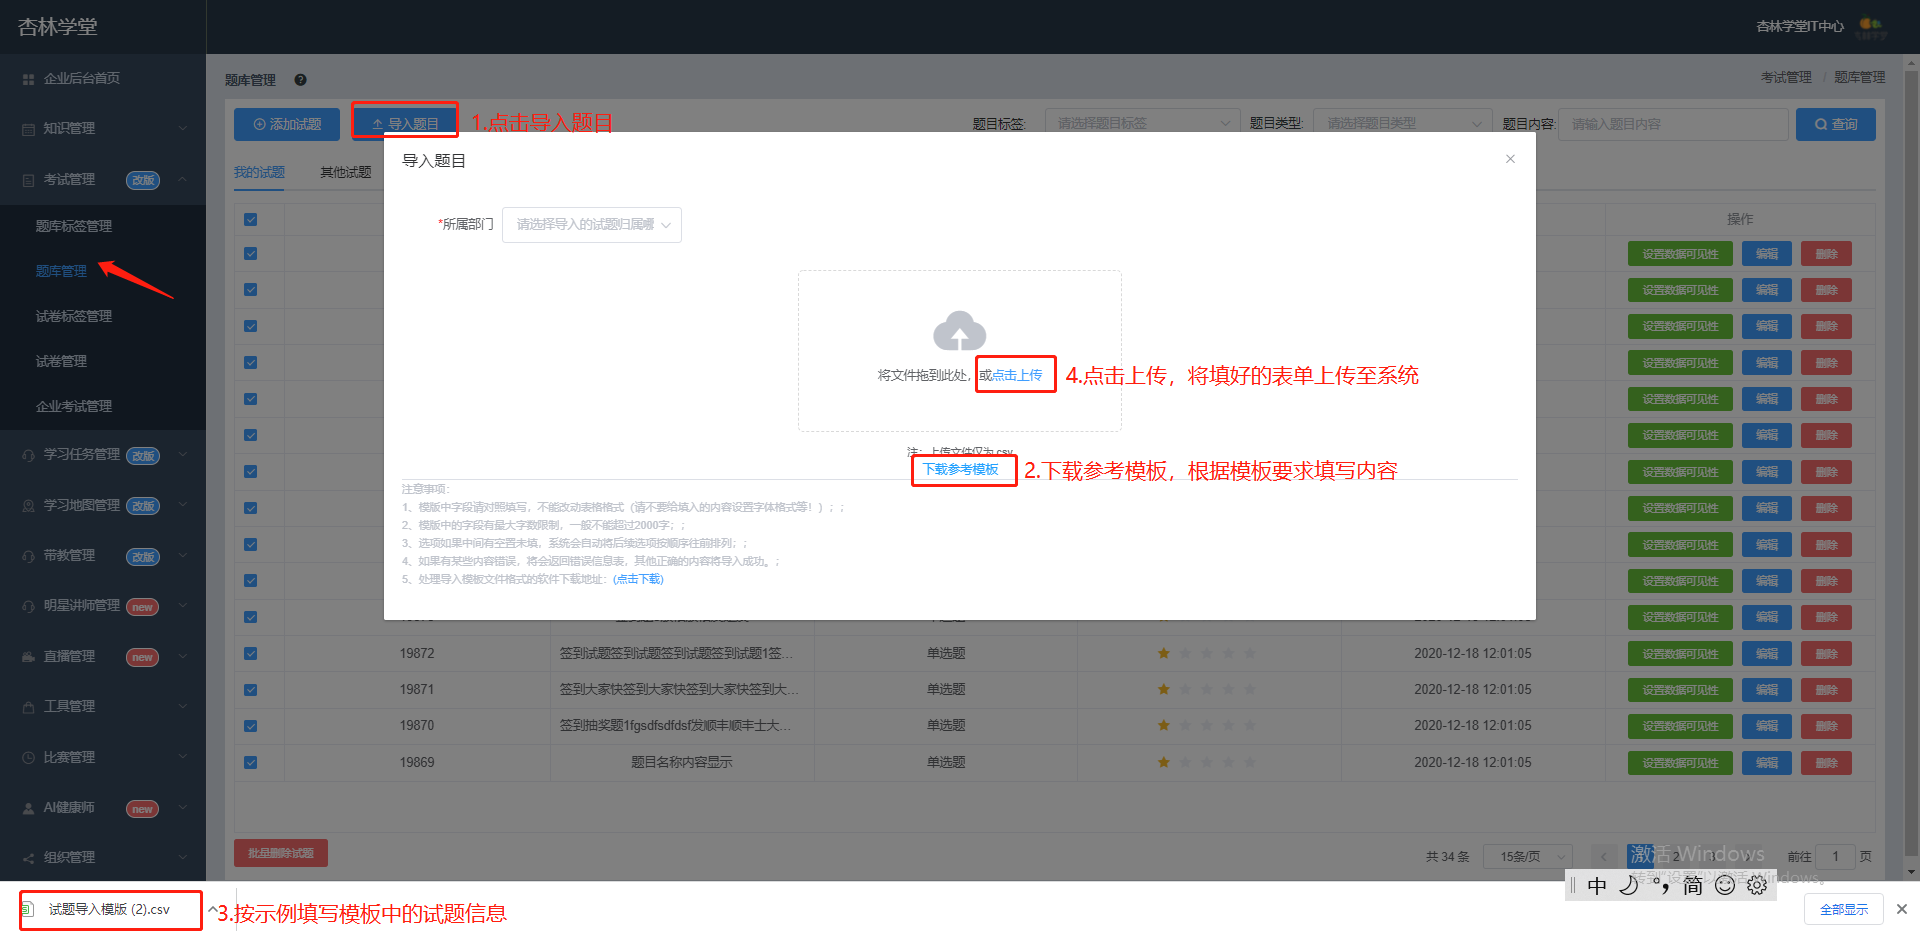Click the 下载参考模板 link
The height and width of the screenshot is (934, 1920).
tap(961, 470)
